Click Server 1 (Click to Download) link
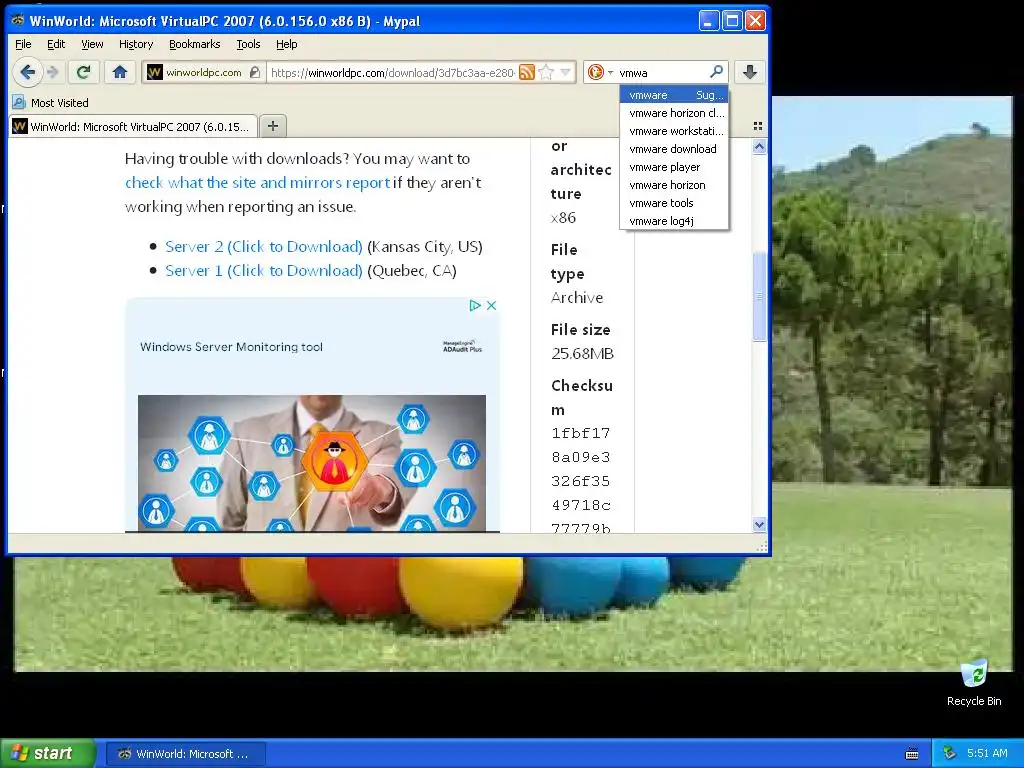 pyautogui.click(x=264, y=270)
